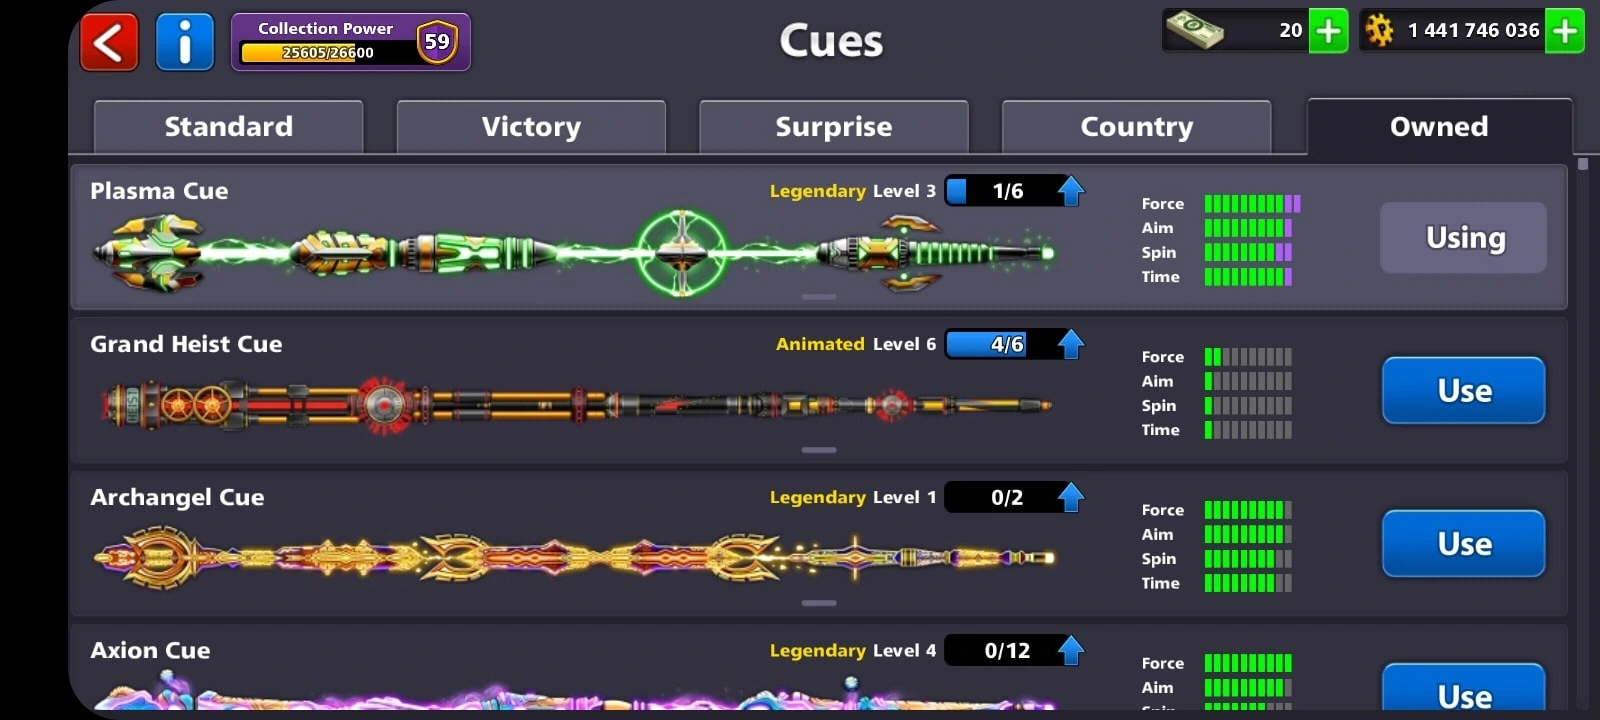Open the blue info icon
This screenshot has width=1600, height=720.
point(185,42)
